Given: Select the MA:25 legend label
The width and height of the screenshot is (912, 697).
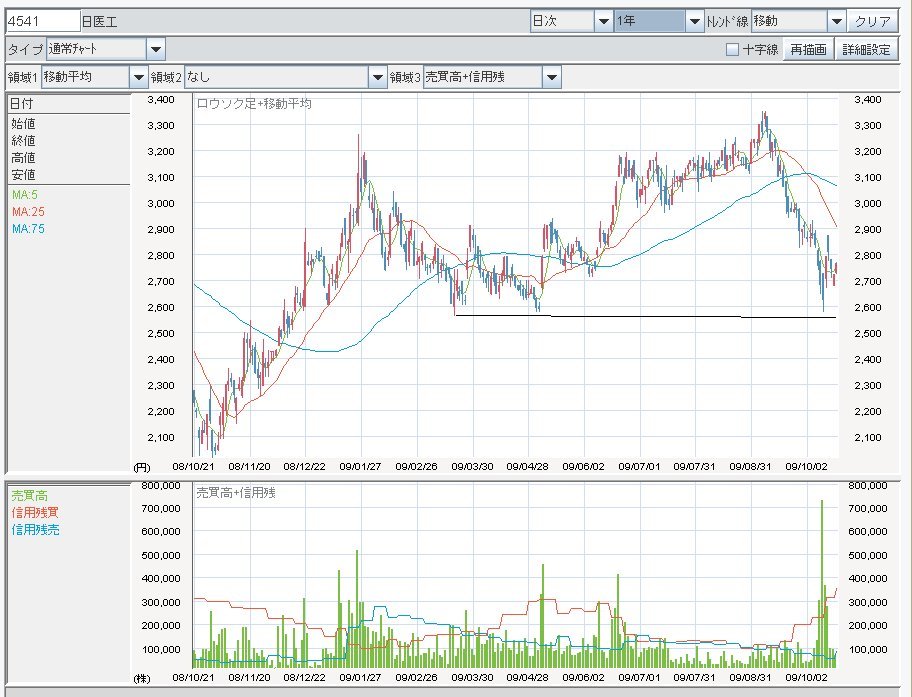Looking at the screenshot, I should click(28, 211).
